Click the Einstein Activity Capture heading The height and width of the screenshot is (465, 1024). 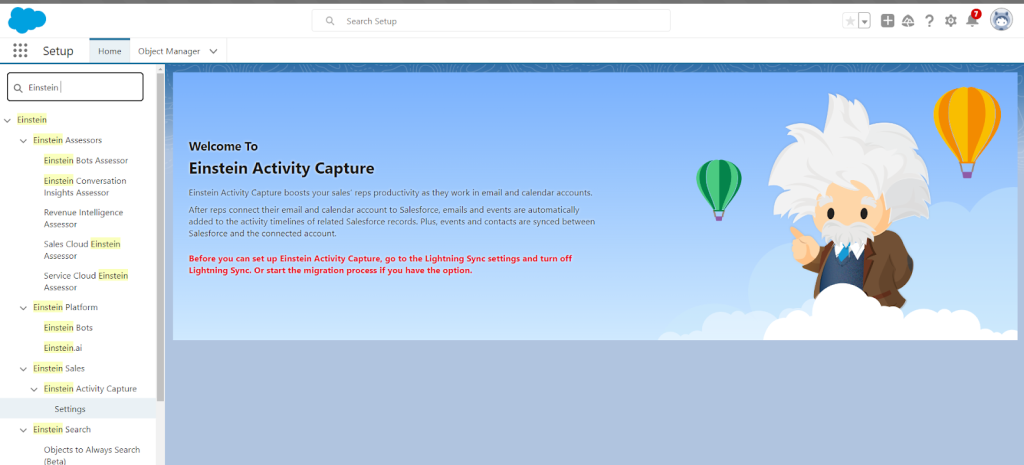point(281,168)
